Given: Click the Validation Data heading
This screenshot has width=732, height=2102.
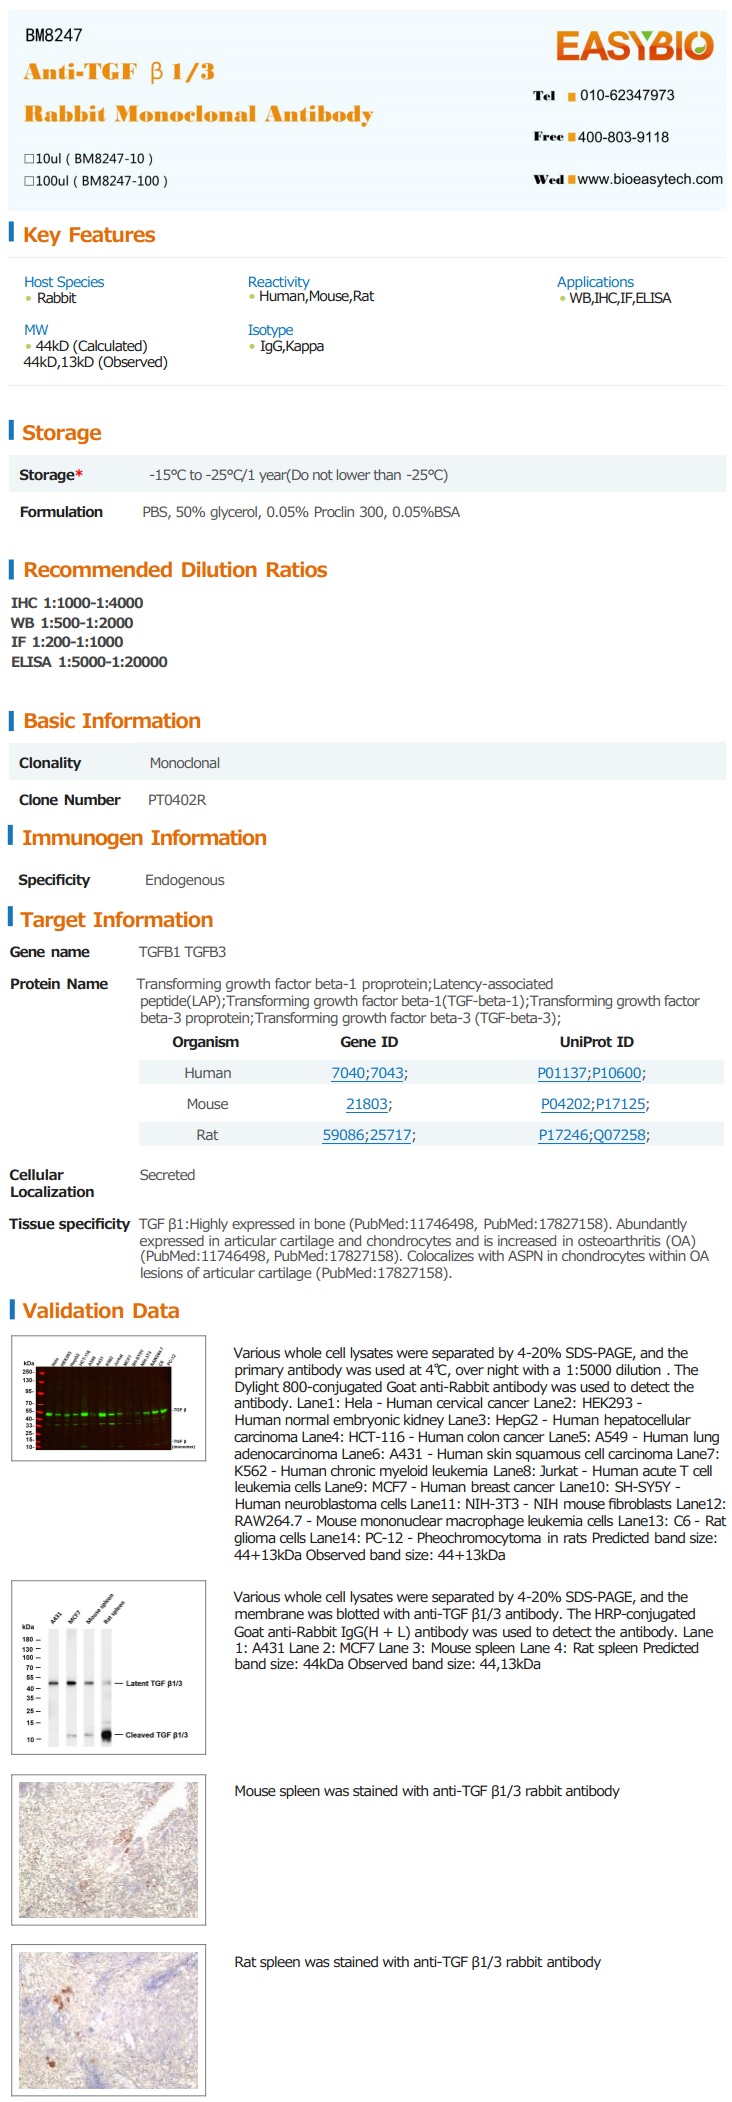Looking at the screenshot, I should point(101,1311).
